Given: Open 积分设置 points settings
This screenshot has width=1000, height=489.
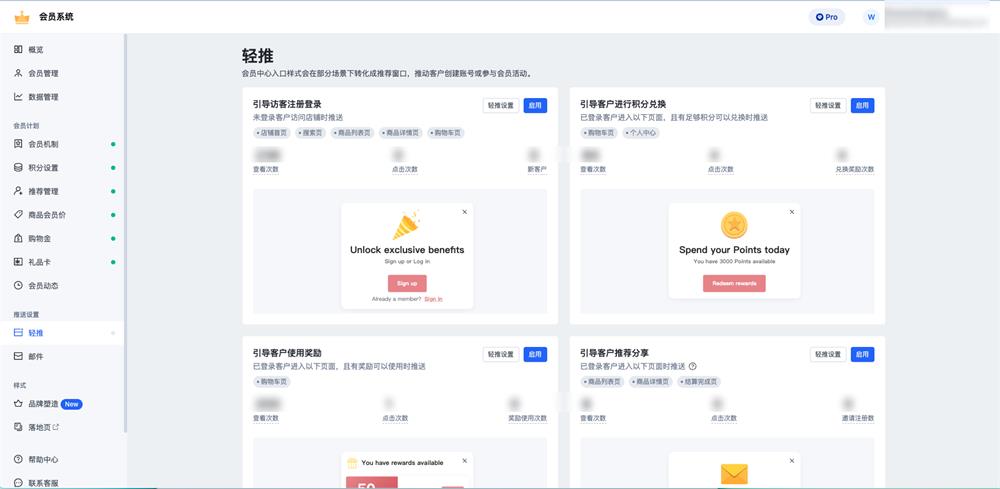Looking at the screenshot, I should [43, 168].
